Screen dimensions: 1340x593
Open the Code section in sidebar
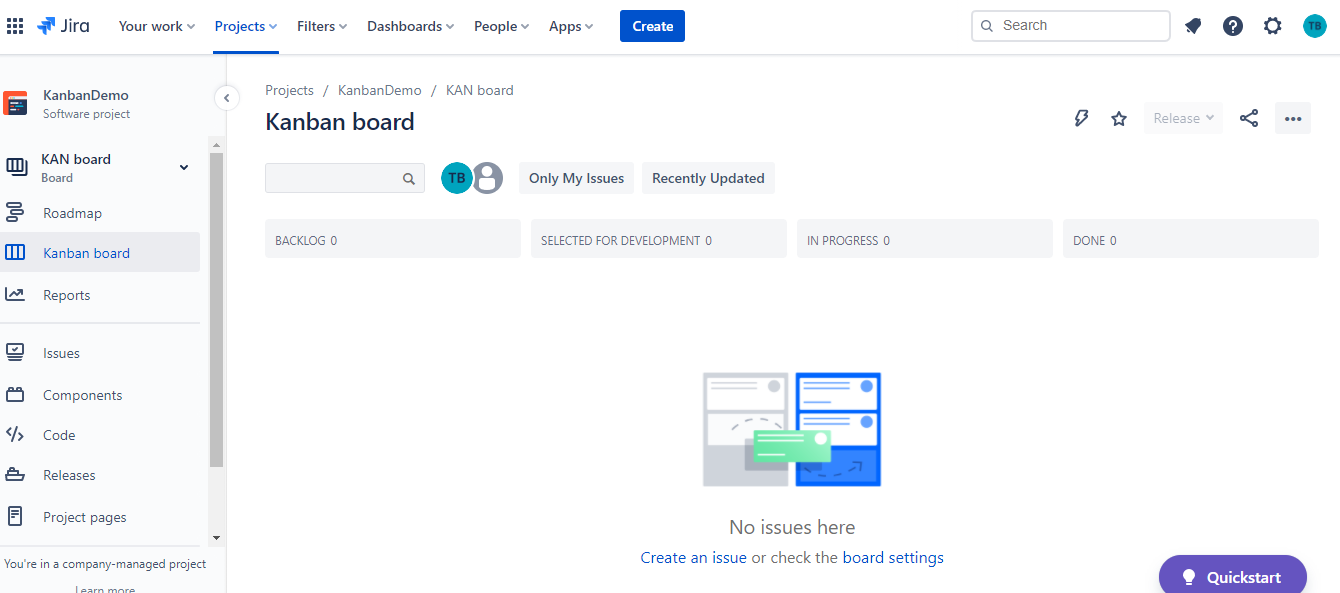(57, 434)
